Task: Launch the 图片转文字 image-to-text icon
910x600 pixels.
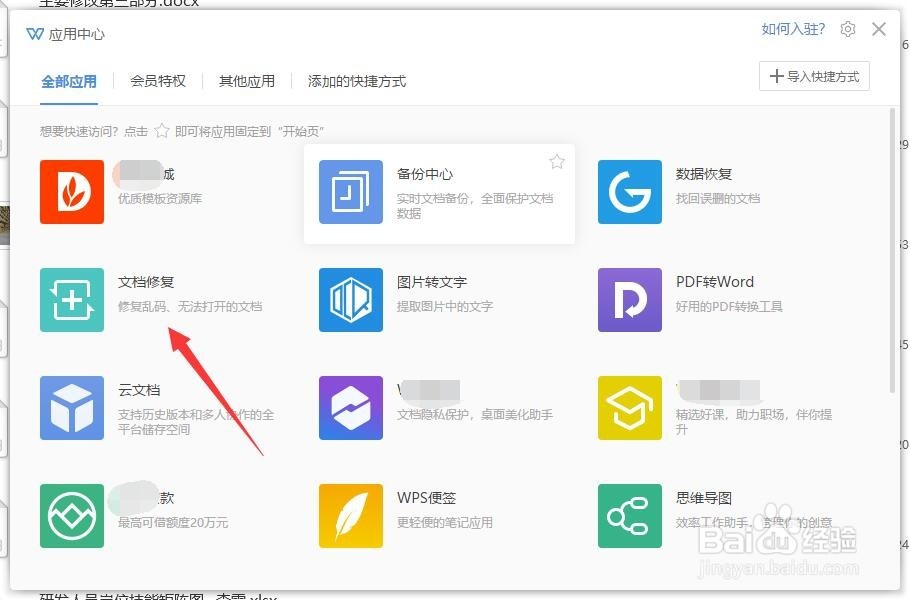Action: tap(351, 299)
